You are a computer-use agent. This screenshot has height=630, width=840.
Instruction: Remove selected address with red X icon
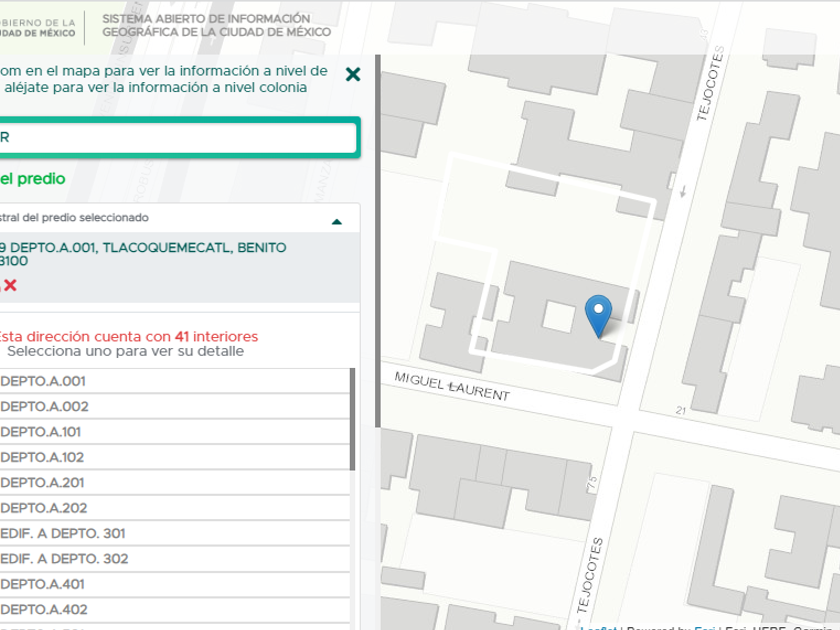tap(10, 285)
